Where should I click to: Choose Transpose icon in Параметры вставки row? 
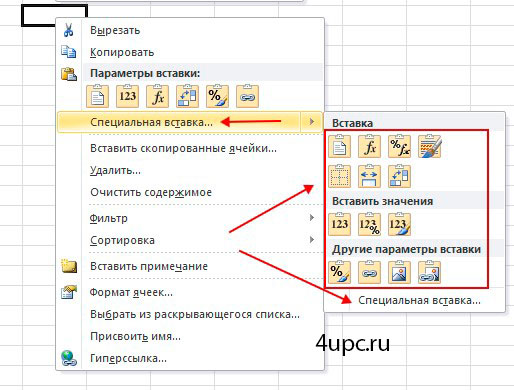point(187,96)
